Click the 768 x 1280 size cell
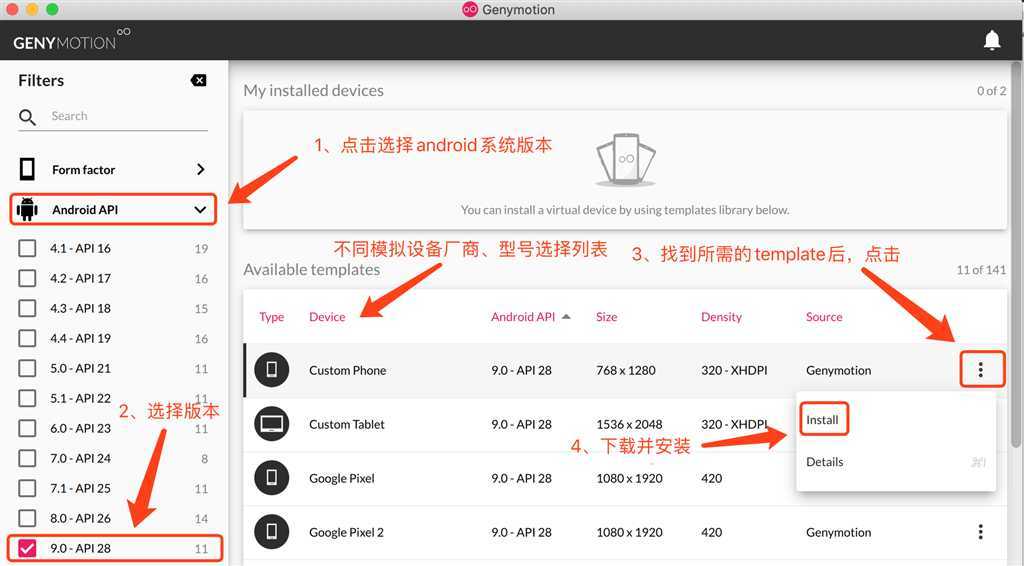1024x566 pixels. coord(626,370)
